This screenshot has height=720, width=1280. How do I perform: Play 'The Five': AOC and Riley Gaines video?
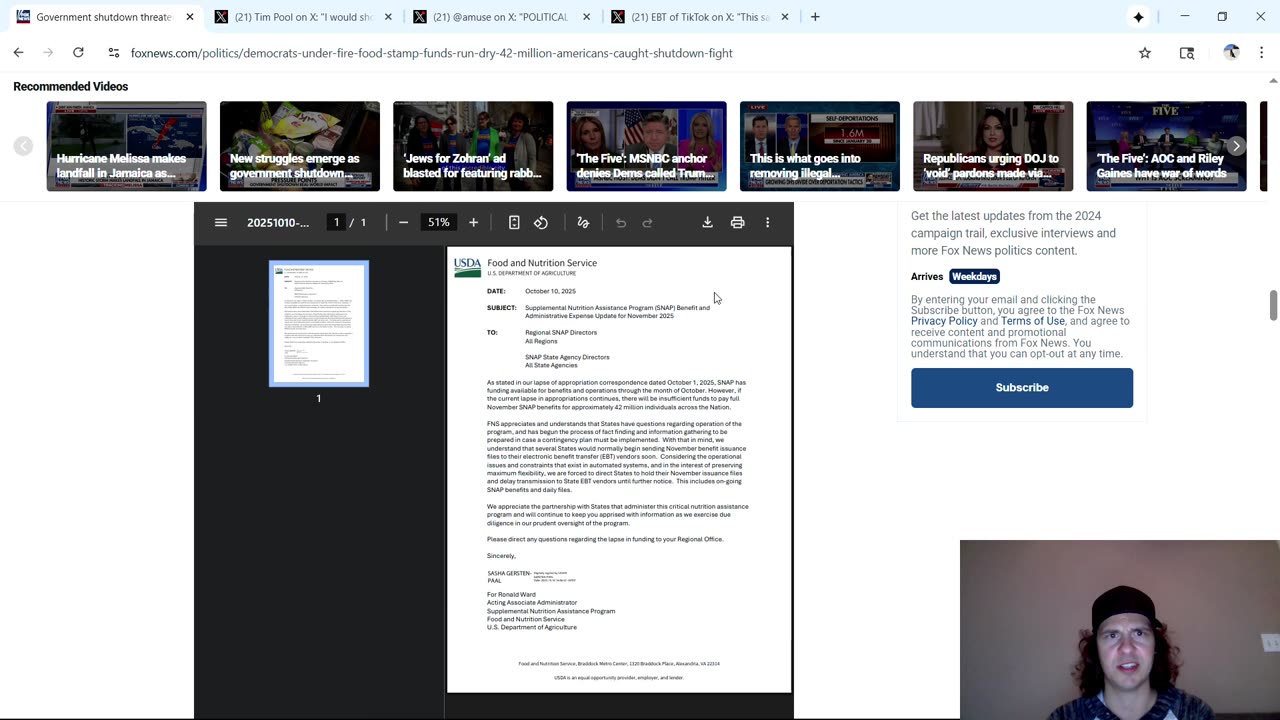tap(1167, 146)
